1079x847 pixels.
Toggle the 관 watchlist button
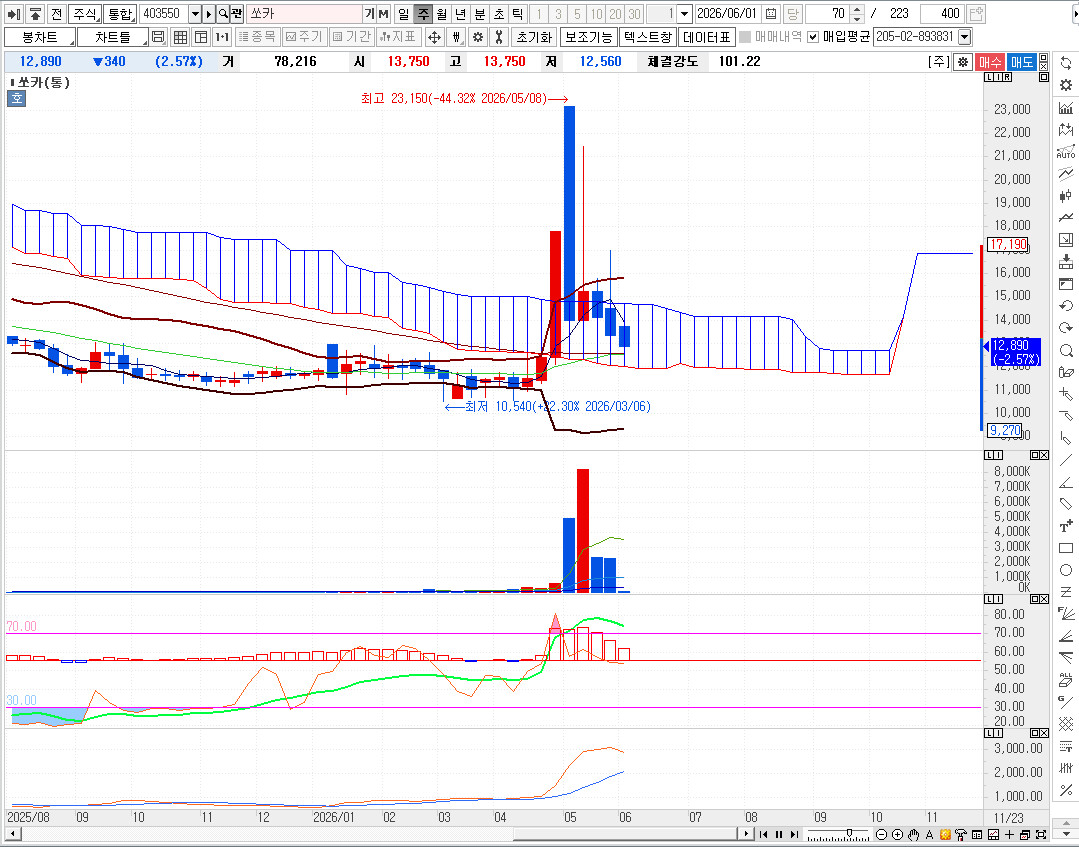point(236,14)
